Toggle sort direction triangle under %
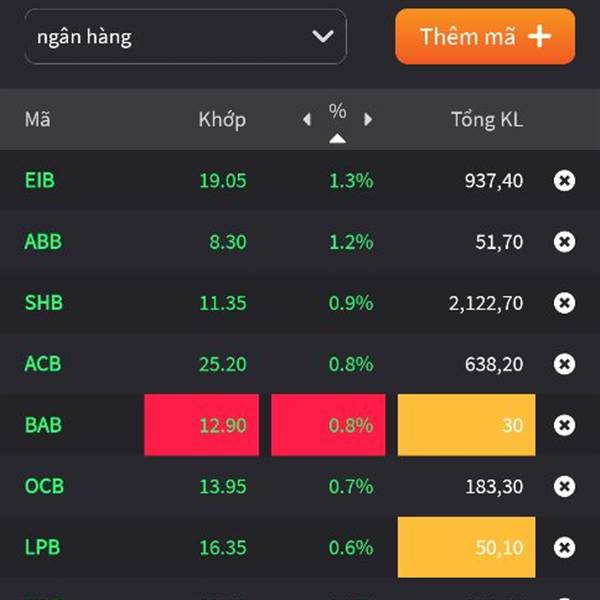 point(337,138)
